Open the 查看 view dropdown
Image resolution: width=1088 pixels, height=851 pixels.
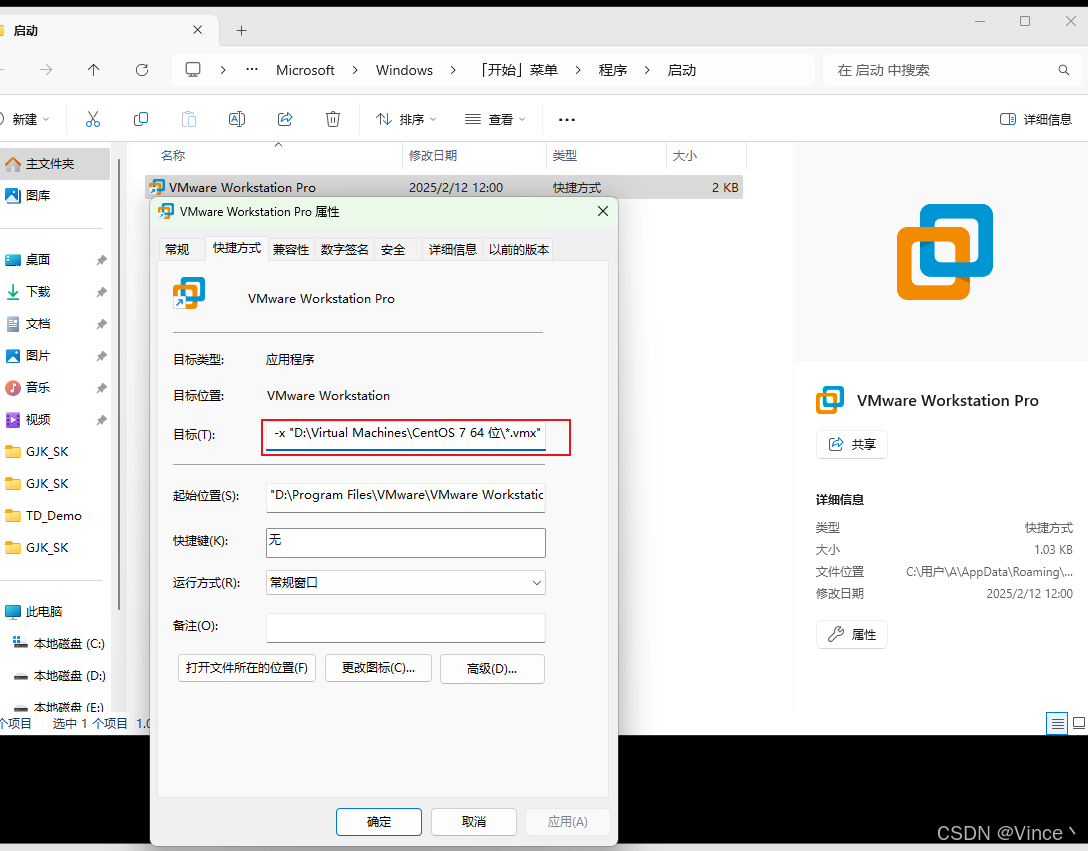point(495,119)
